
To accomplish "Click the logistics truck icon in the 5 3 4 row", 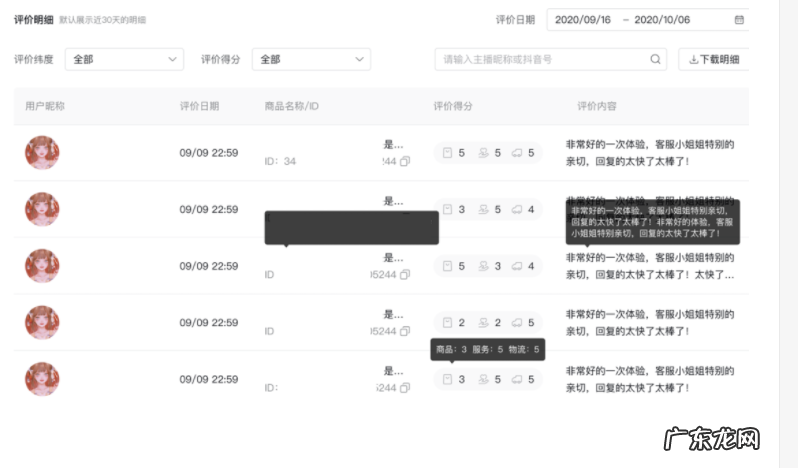I will 517,266.
